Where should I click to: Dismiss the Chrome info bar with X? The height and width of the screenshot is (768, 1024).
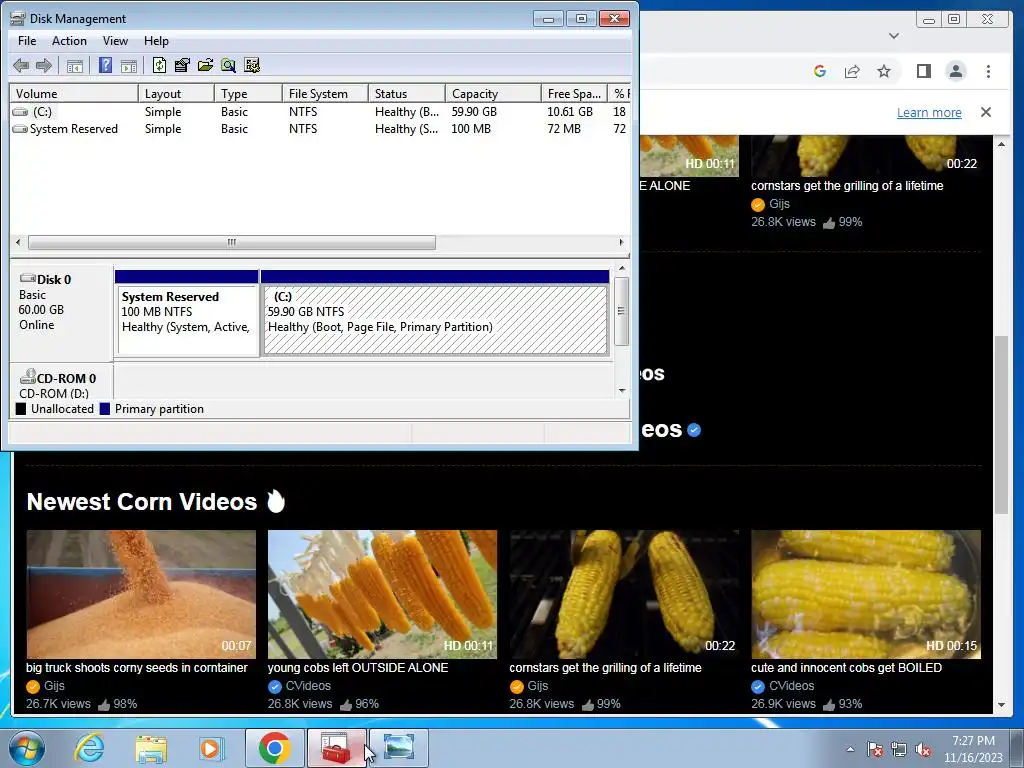click(x=986, y=112)
